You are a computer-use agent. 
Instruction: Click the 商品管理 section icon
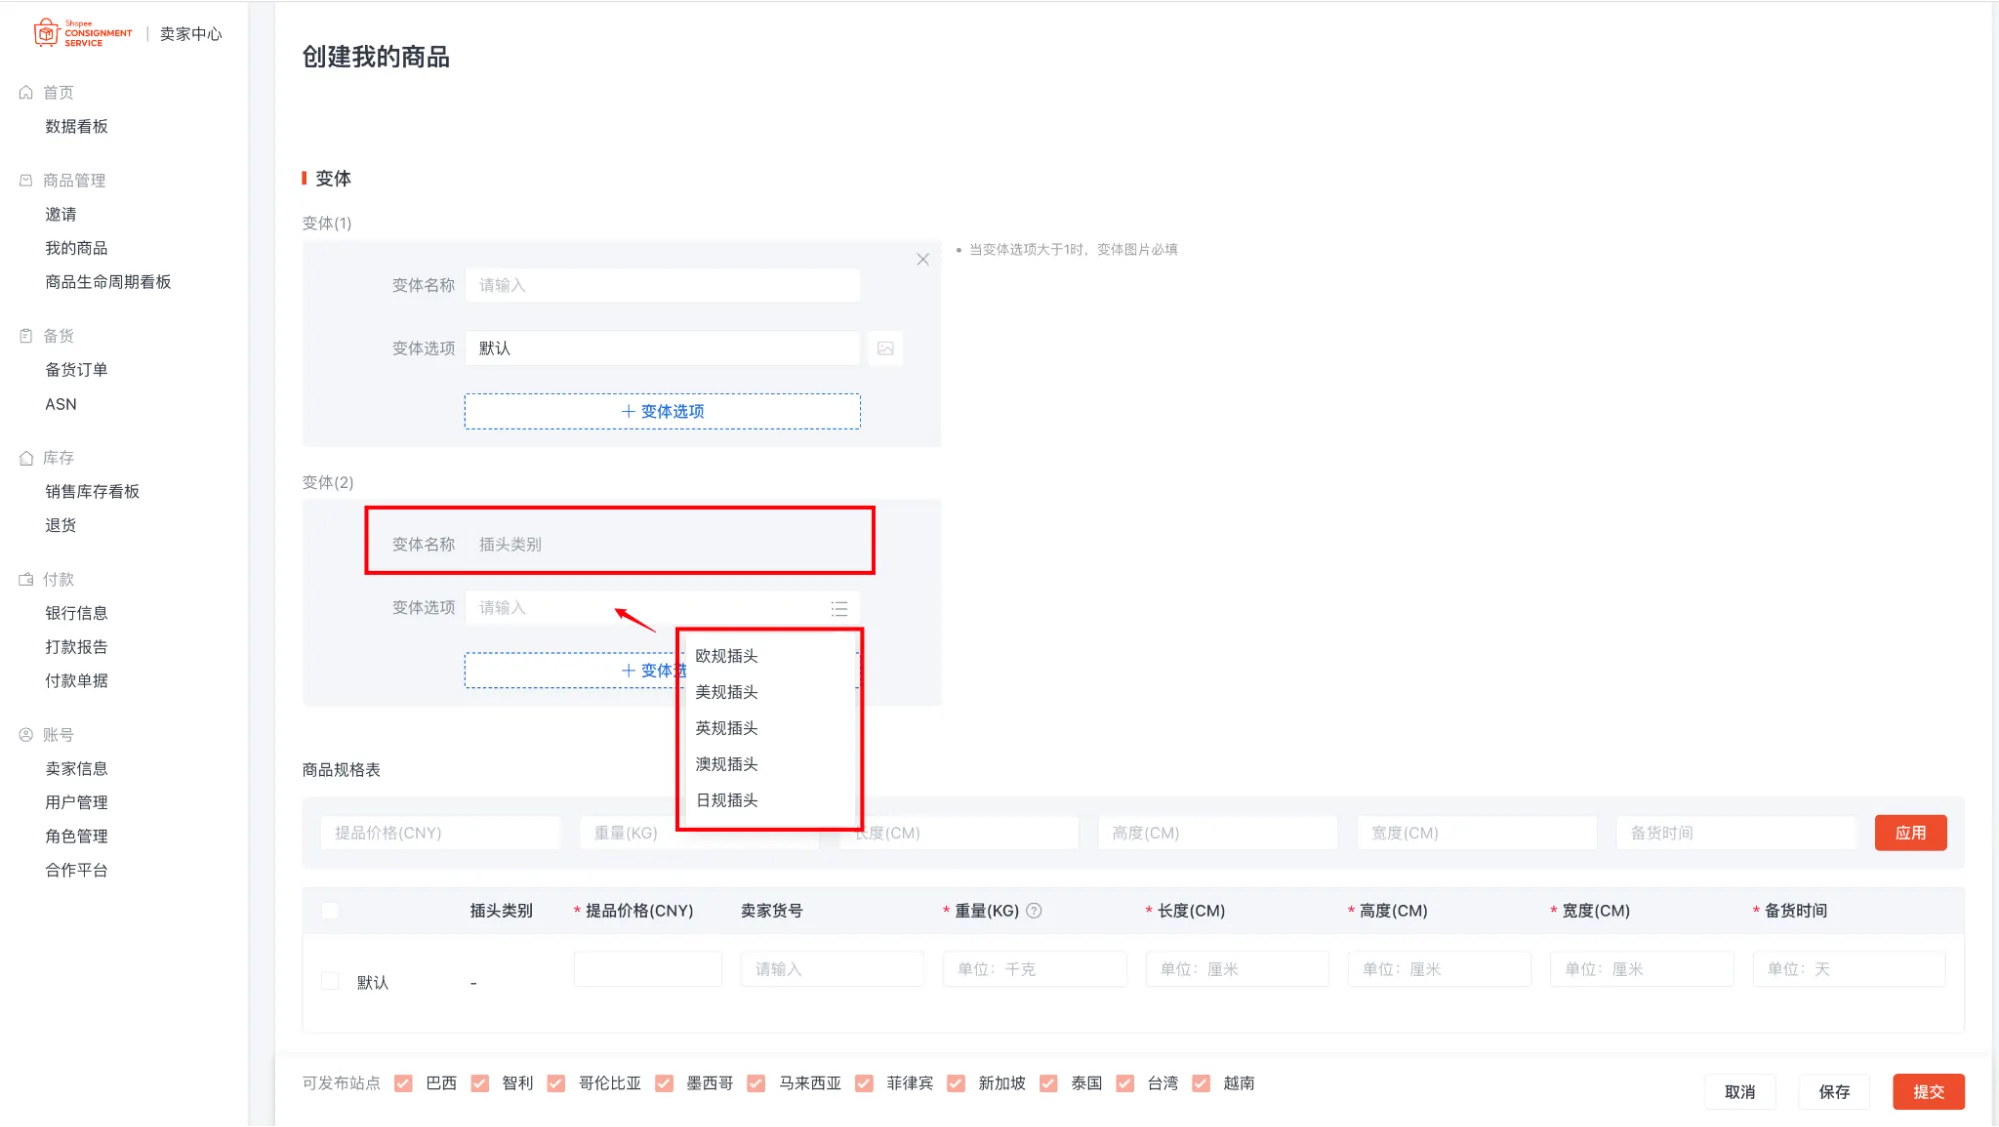tap(26, 181)
